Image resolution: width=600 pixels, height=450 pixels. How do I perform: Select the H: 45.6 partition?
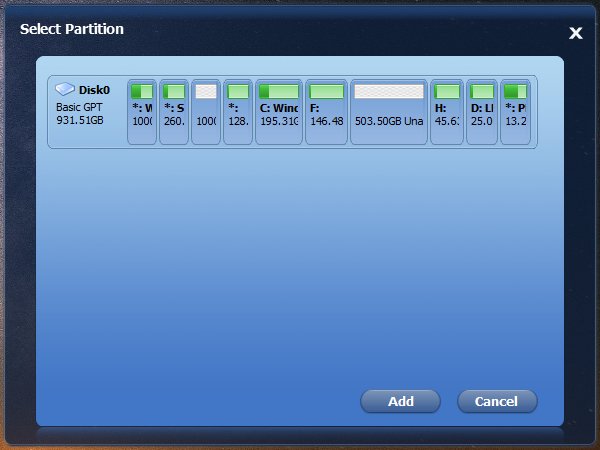point(447,112)
